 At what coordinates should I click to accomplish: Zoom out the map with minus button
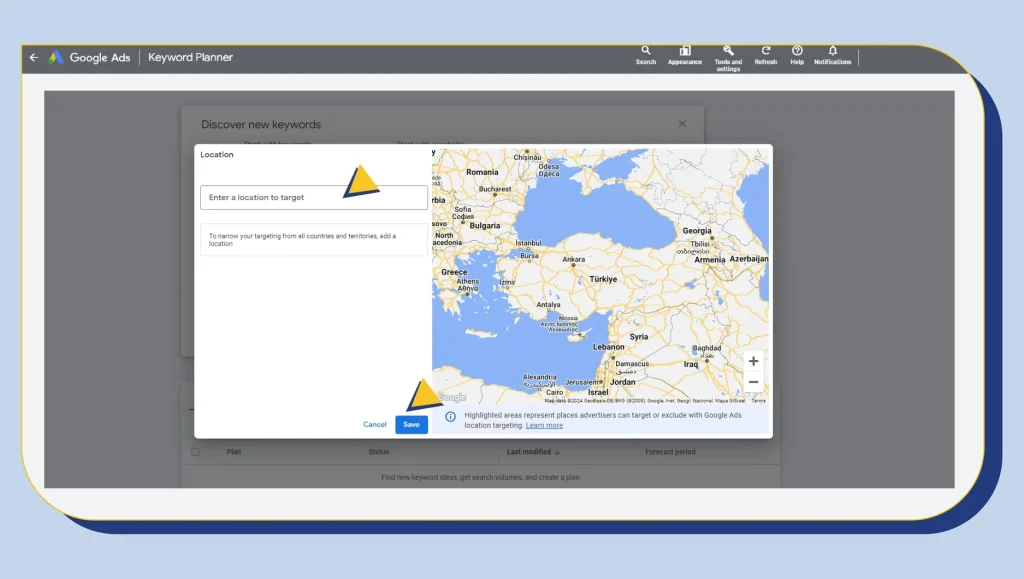pos(753,382)
